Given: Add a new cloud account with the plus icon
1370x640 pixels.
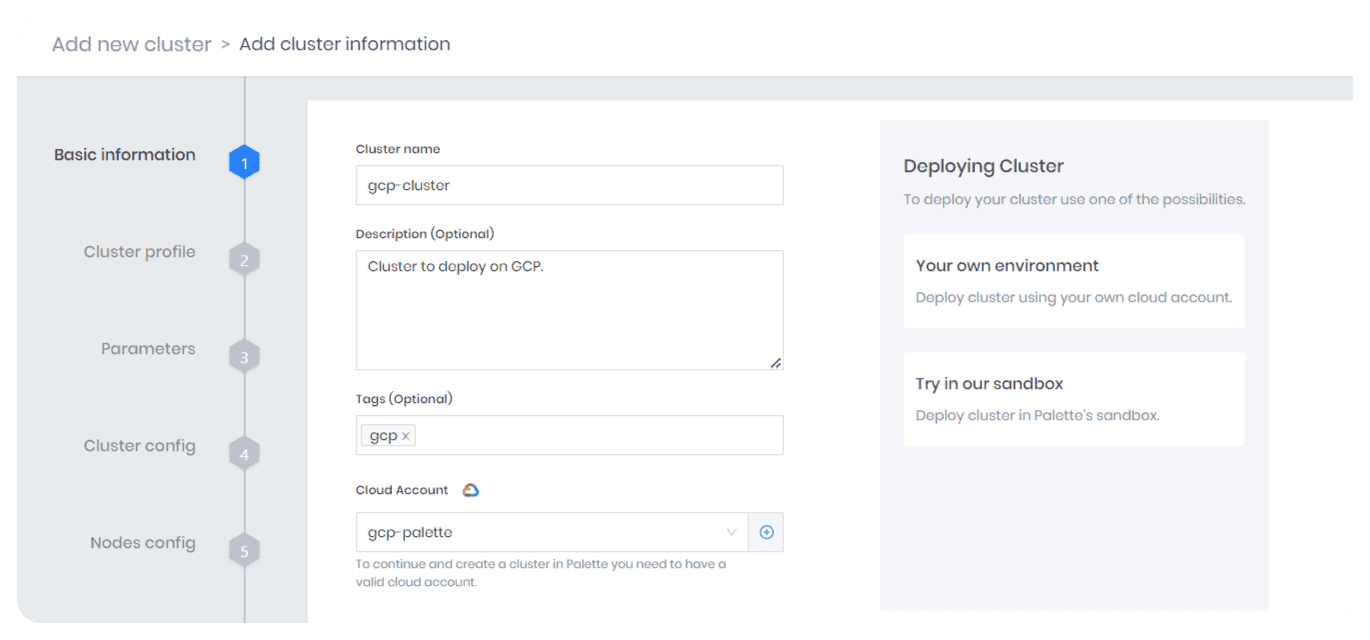Looking at the screenshot, I should pyautogui.click(x=766, y=532).
